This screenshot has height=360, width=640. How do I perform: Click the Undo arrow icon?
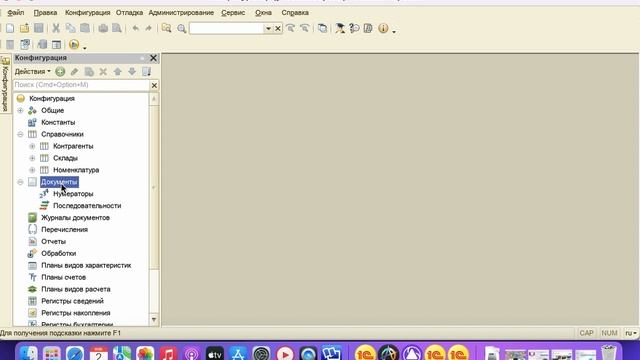coord(136,28)
